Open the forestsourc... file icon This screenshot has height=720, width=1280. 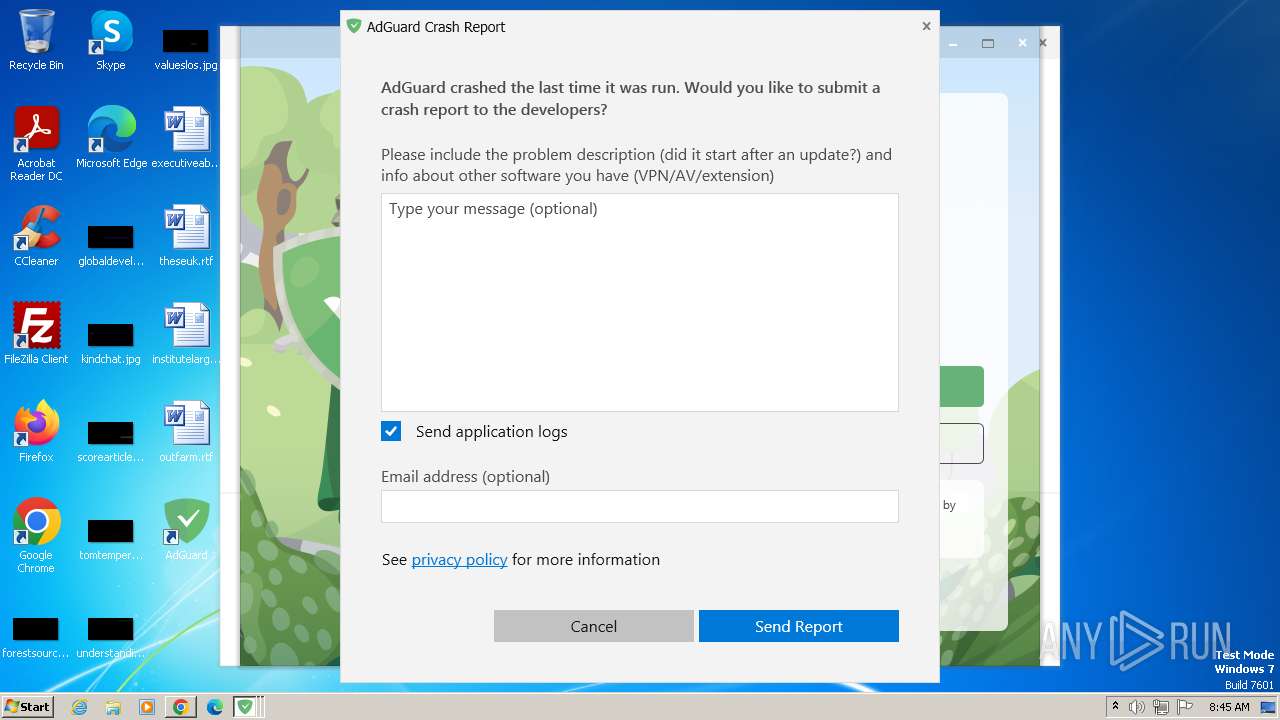pos(36,637)
